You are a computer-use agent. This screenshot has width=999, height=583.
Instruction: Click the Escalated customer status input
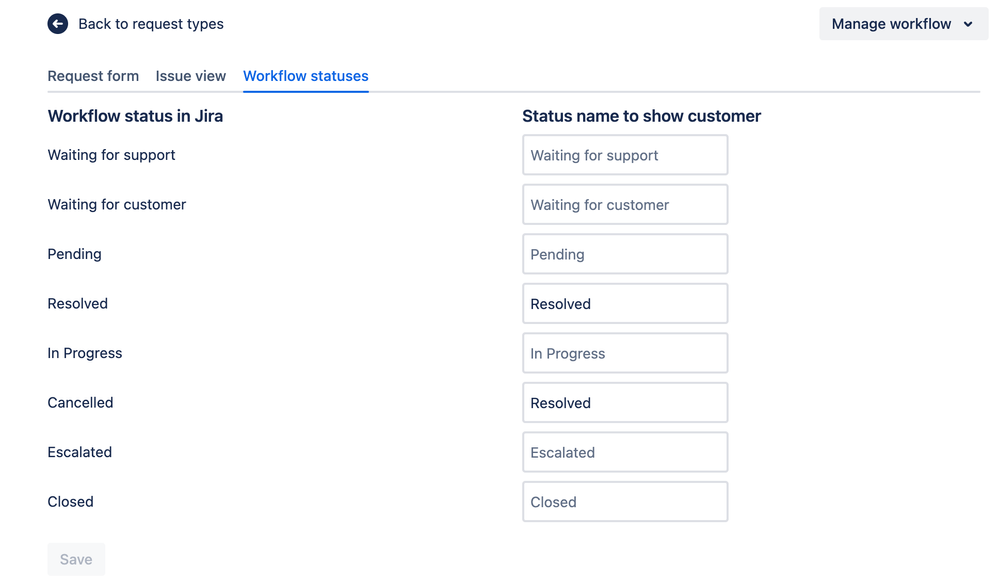[625, 452]
